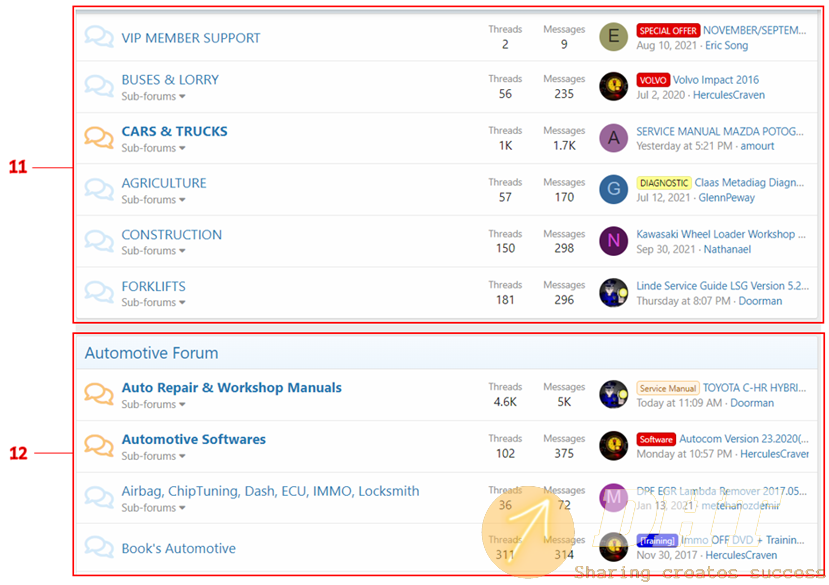Viewport: 829px width, 585px height.
Task: Open the Volvo Impact 2016 thread
Action: [x=715, y=80]
